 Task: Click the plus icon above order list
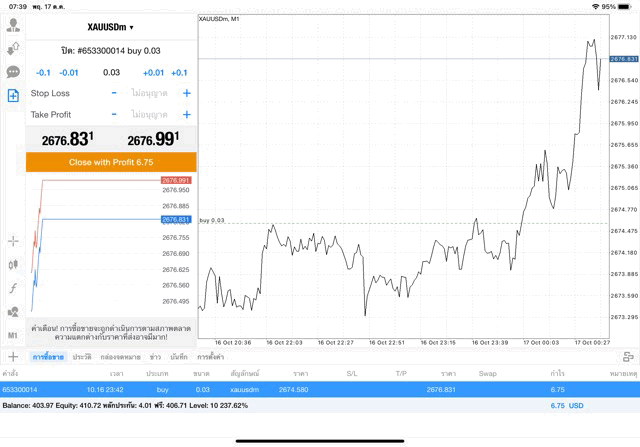pos(13,356)
